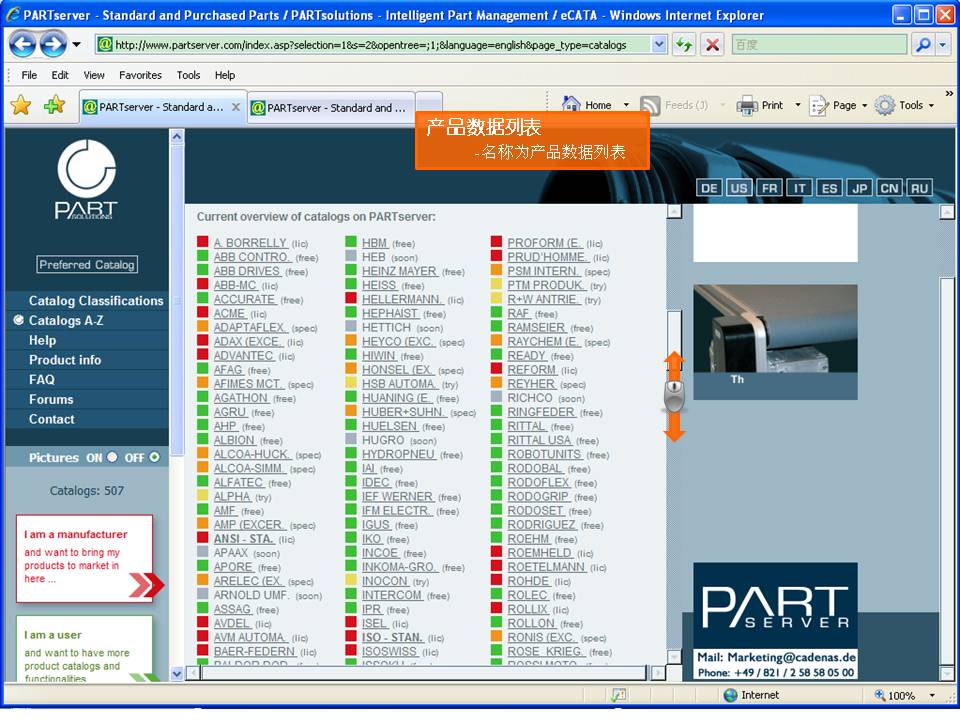Expand the Print dropdown arrow
Image resolution: width=960 pixels, height=720 pixels.
click(x=798, y=105)
